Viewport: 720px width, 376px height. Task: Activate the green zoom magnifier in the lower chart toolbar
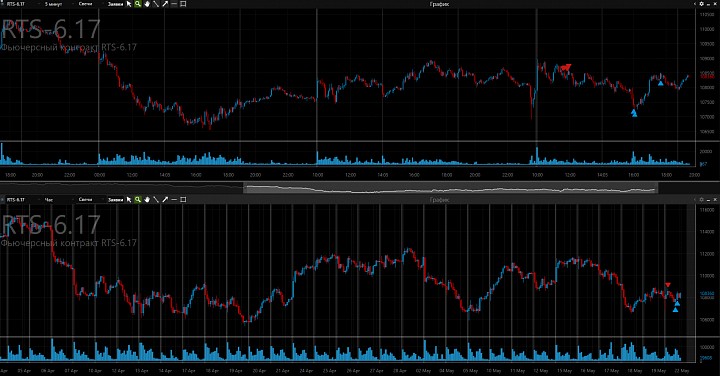138,199
